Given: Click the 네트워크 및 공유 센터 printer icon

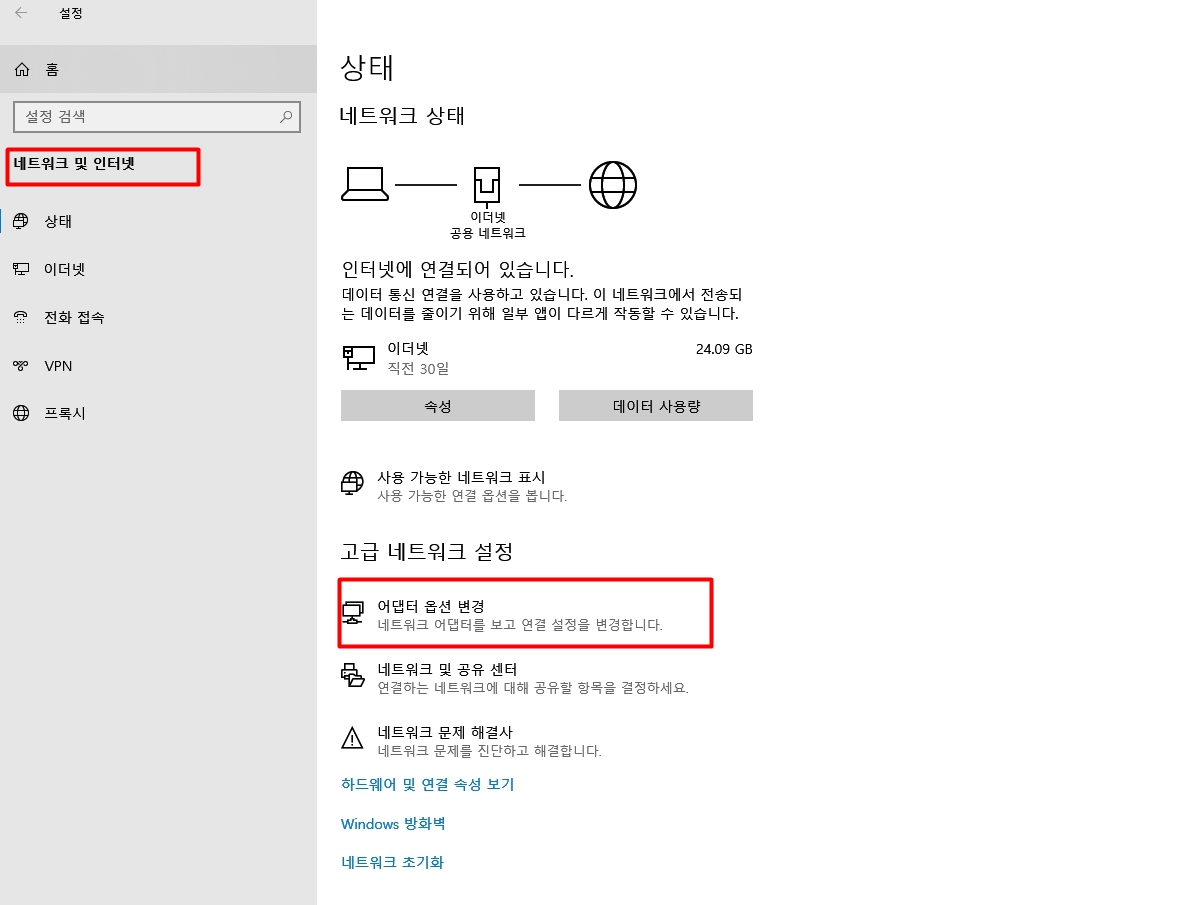Looking at the screenshot, I should point(352,675).
